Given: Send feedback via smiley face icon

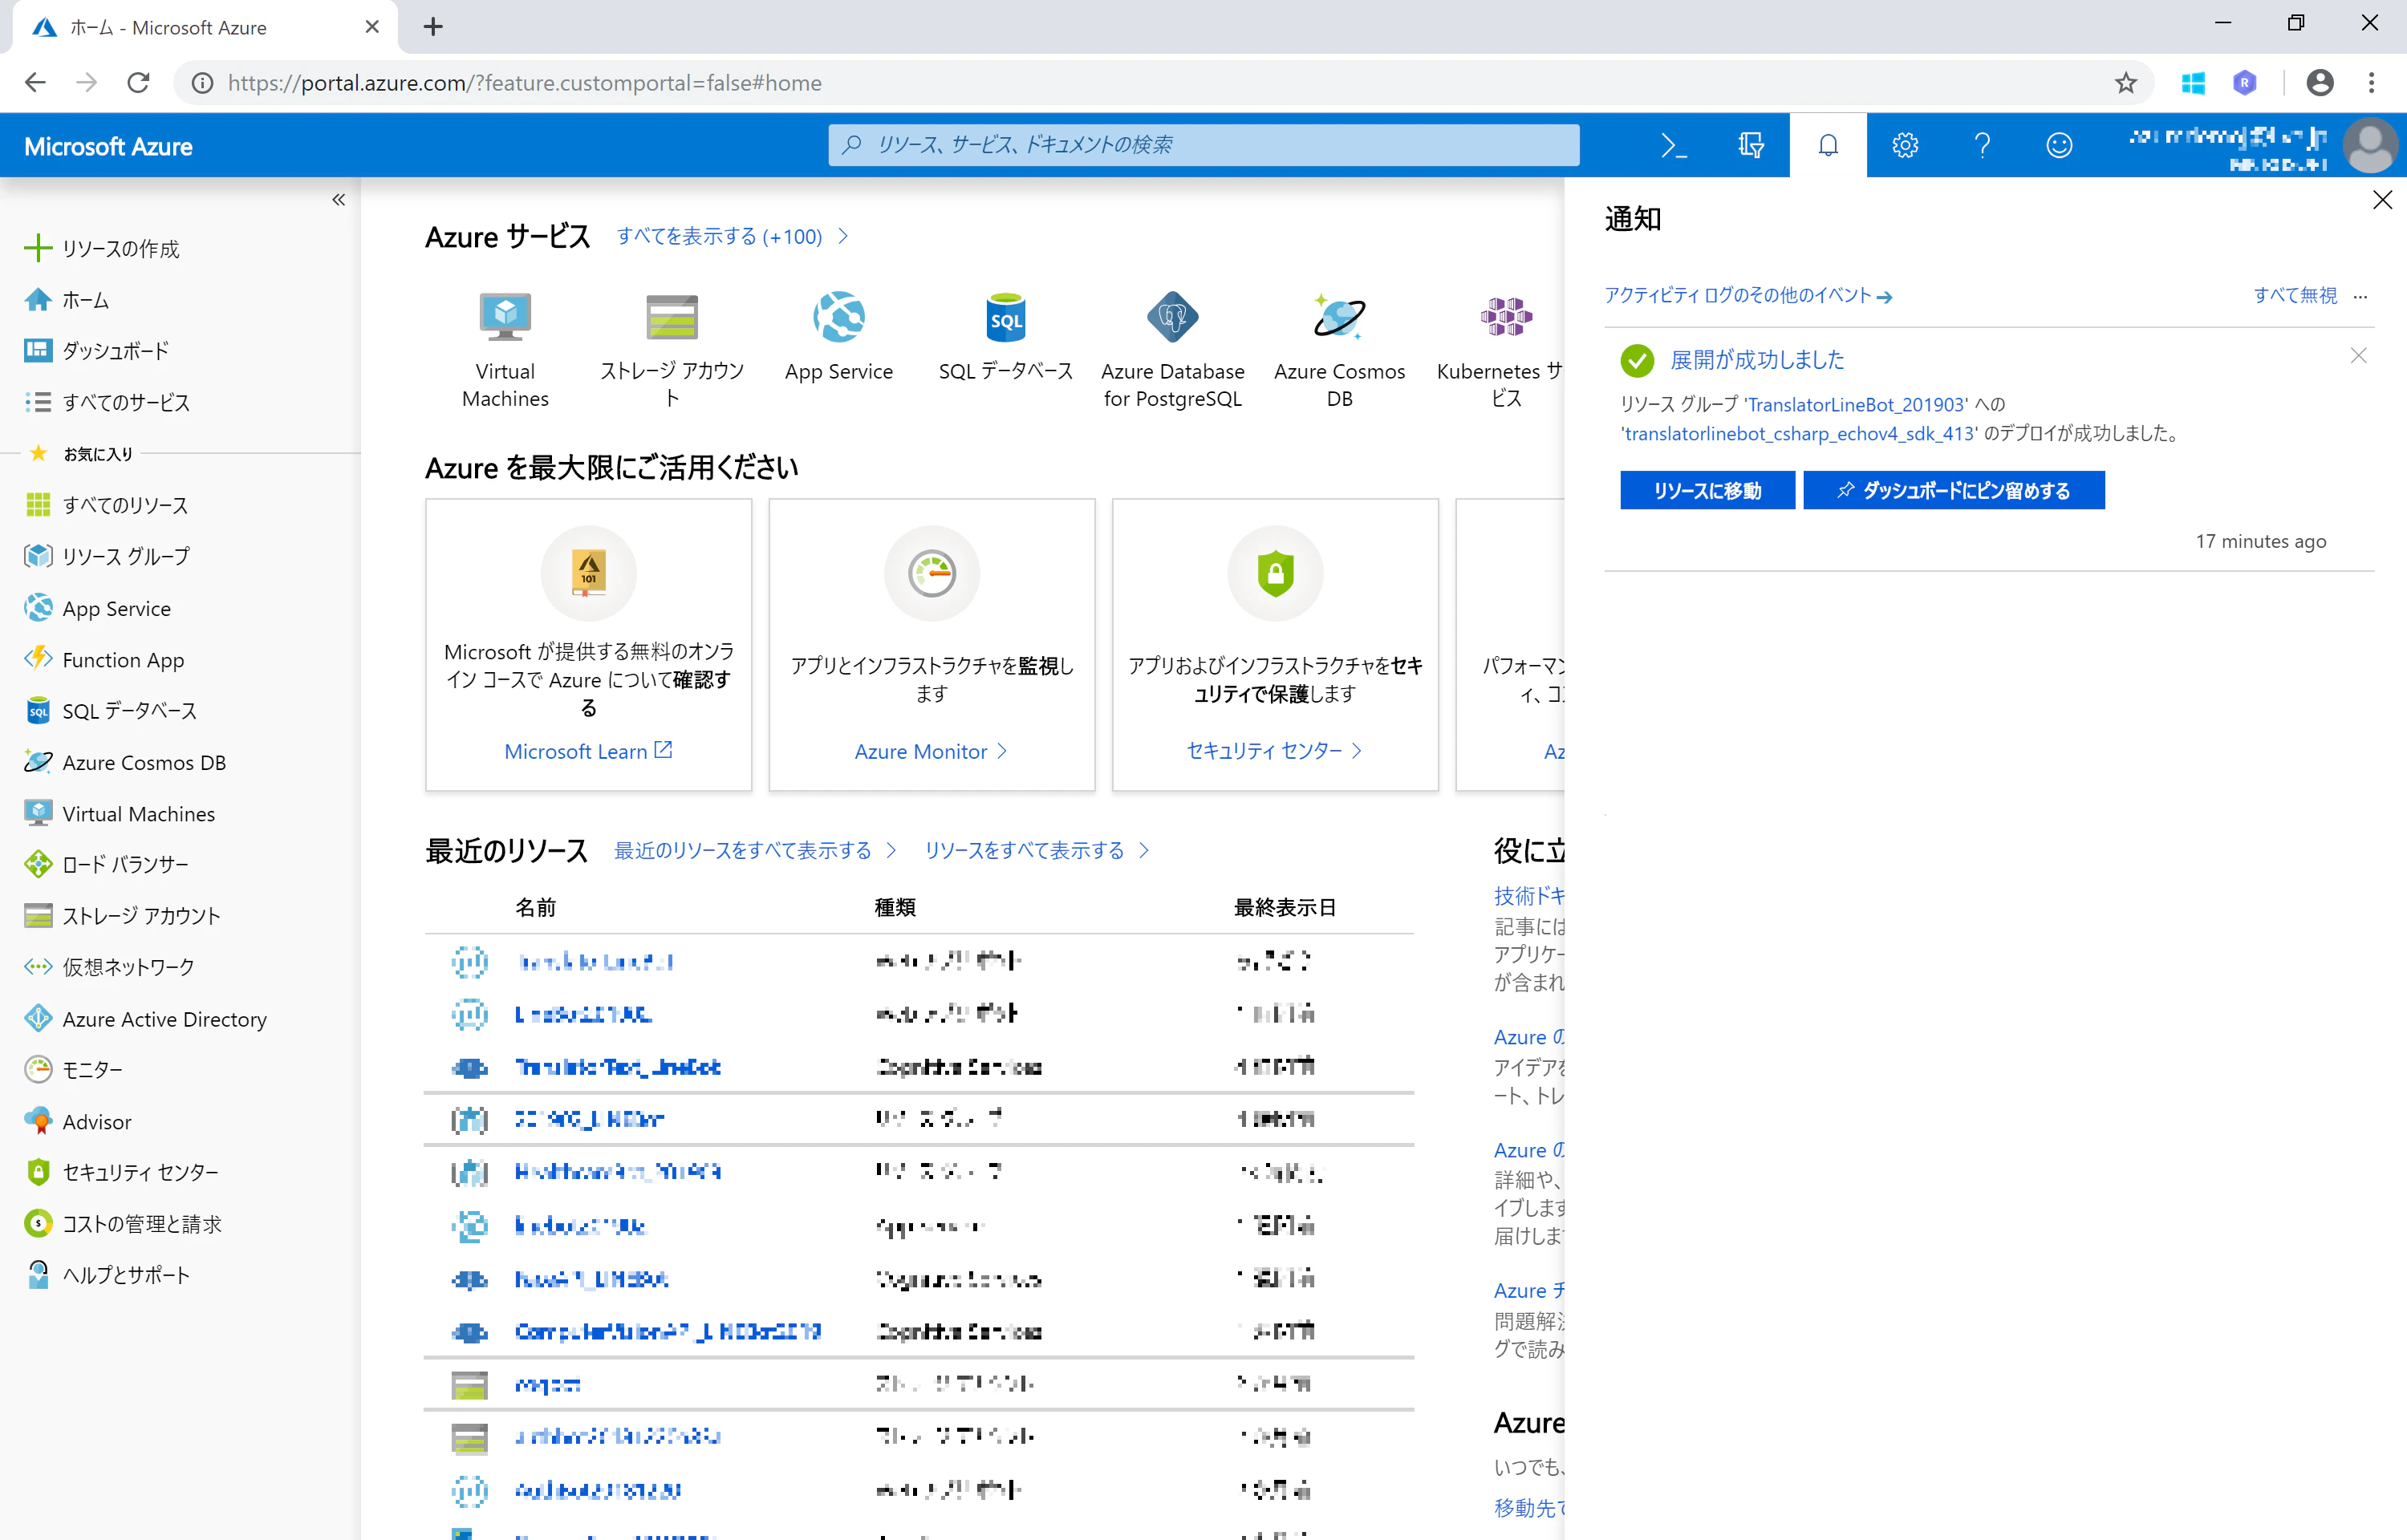Looking at the screenshot, I should click(x=2059, y=146).
